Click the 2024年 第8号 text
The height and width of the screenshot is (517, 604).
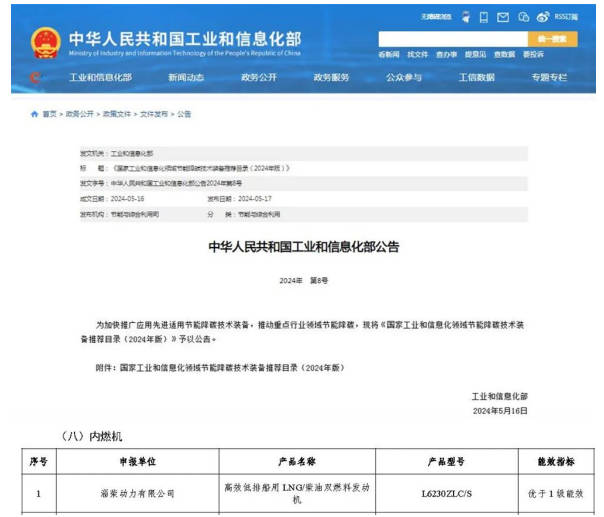point(304,280)
